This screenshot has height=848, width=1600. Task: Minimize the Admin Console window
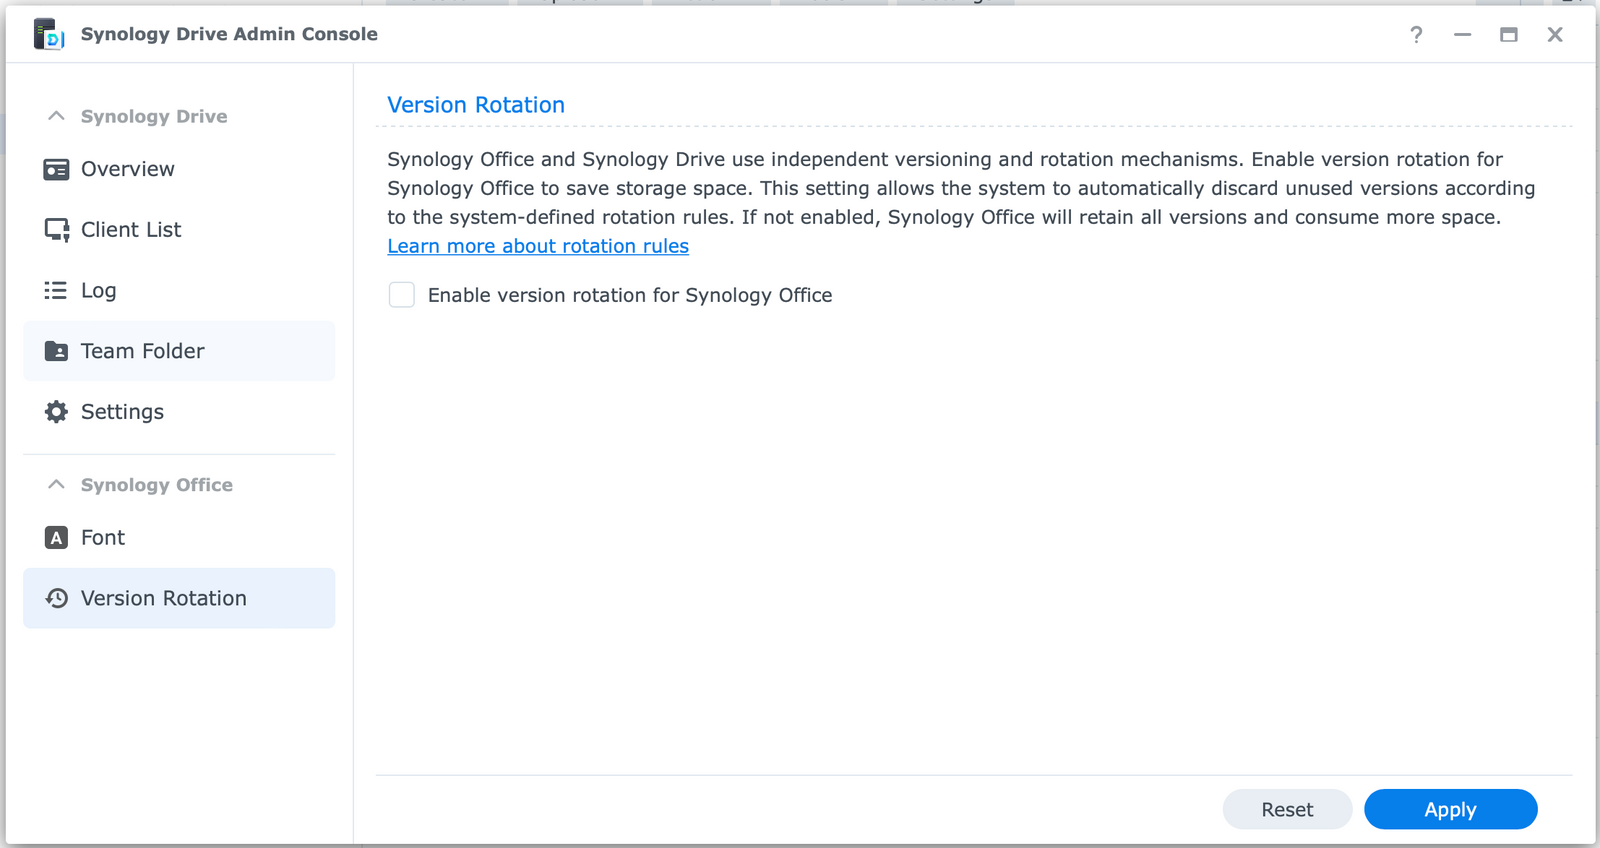1462,35
